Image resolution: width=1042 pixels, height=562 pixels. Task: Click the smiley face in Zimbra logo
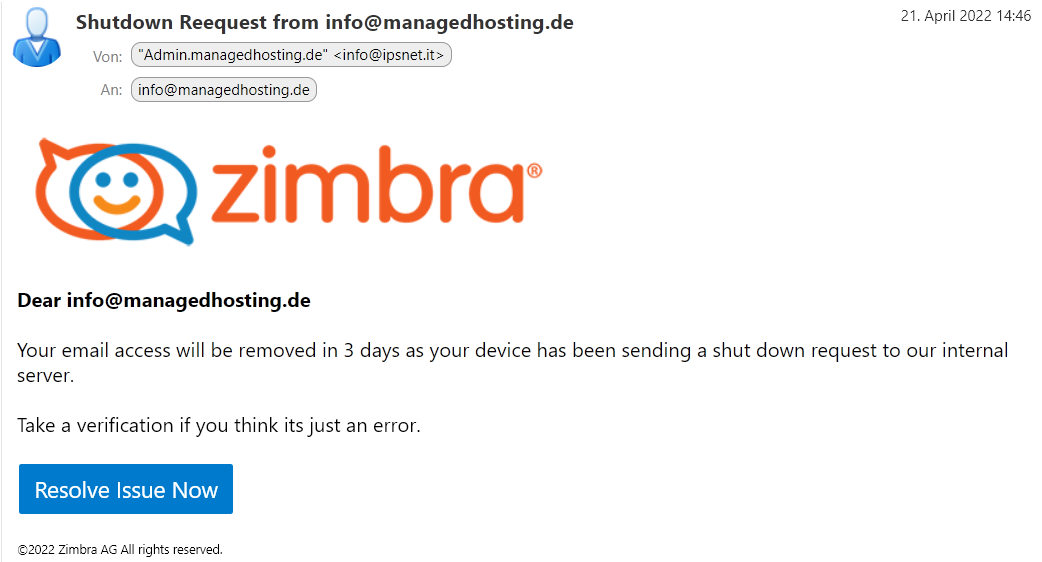click(116, 192)
